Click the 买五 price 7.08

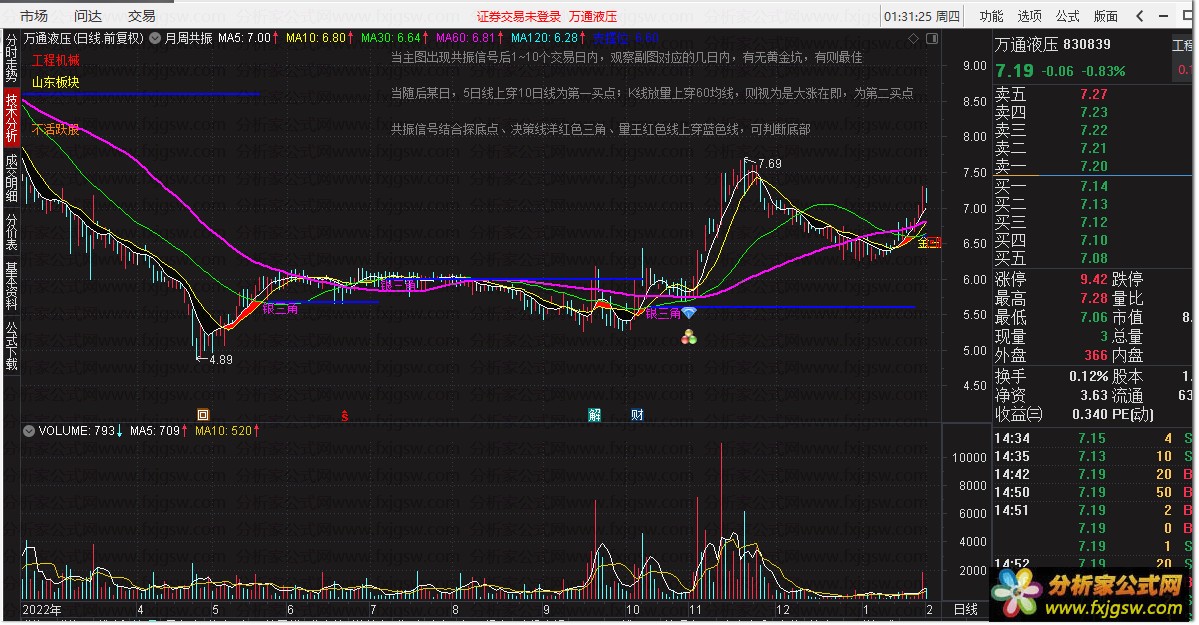click(1093, 259)
